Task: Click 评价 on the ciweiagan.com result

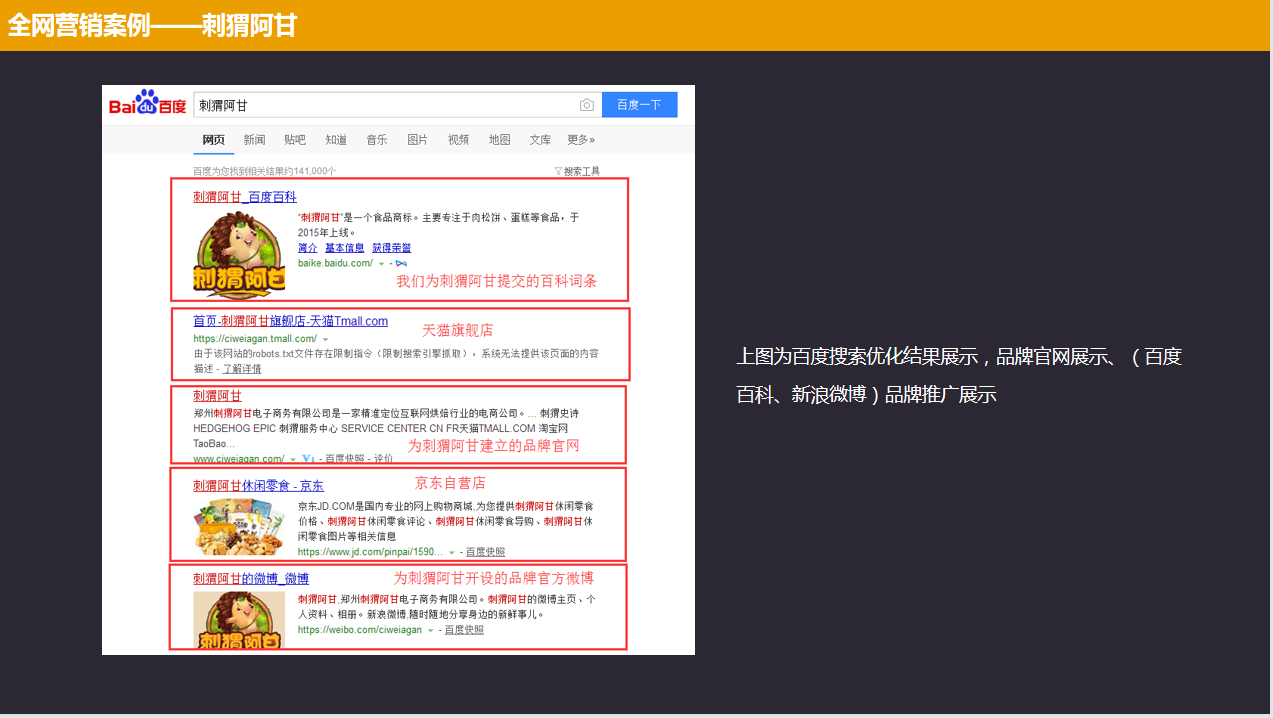Action: [x=384, y=459]
